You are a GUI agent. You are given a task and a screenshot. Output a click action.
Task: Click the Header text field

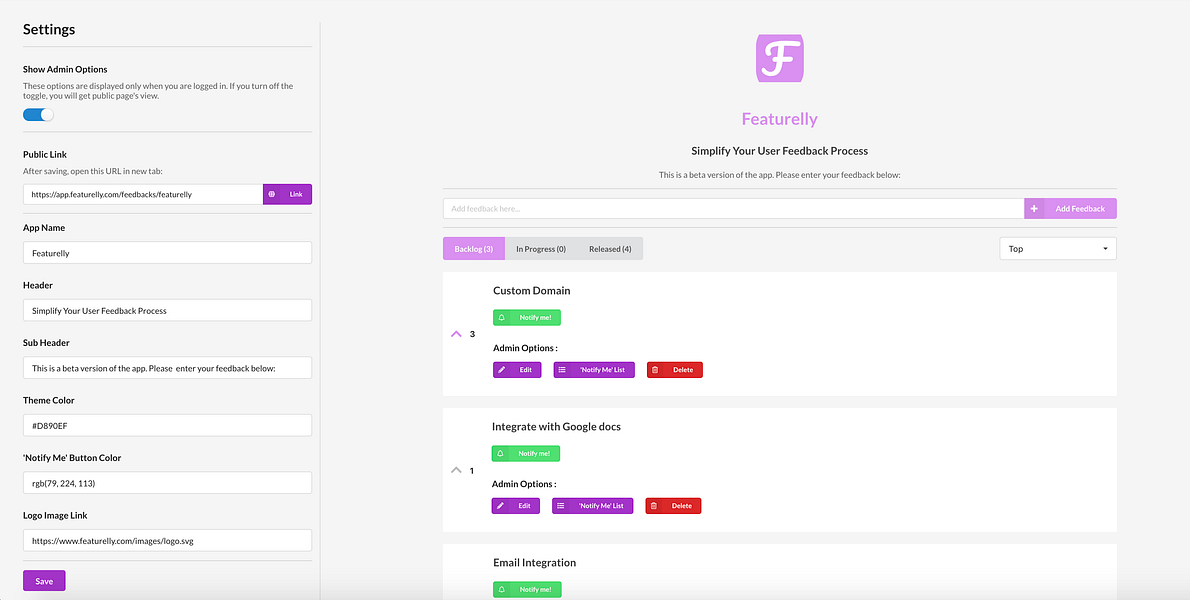click(x=167, y=310)
